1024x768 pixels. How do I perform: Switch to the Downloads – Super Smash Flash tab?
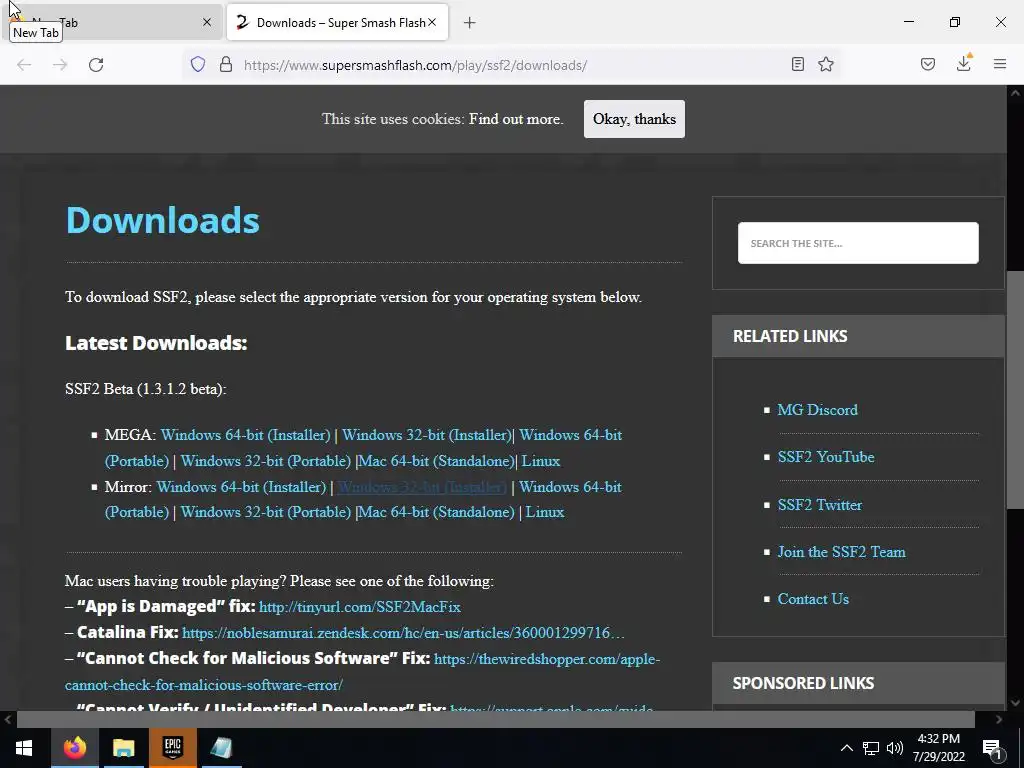pyautogui.click(x=338, y=22)
